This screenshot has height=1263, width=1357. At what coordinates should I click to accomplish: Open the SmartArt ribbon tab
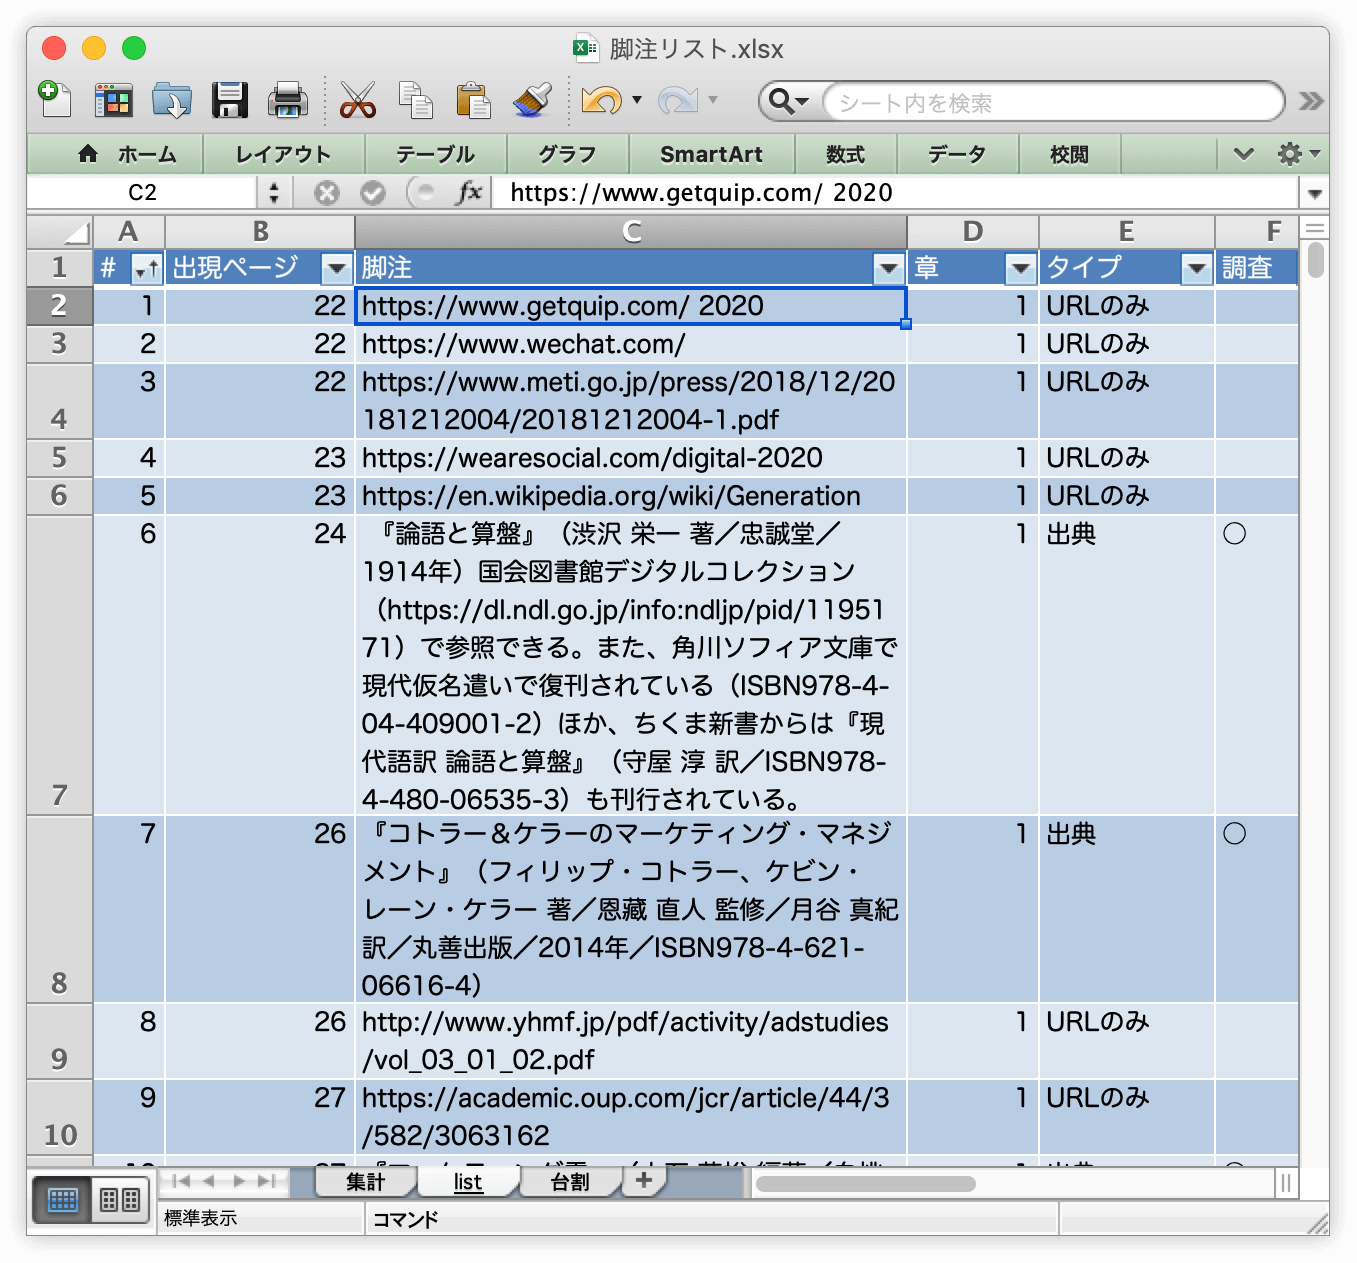(x=711, y=154)
